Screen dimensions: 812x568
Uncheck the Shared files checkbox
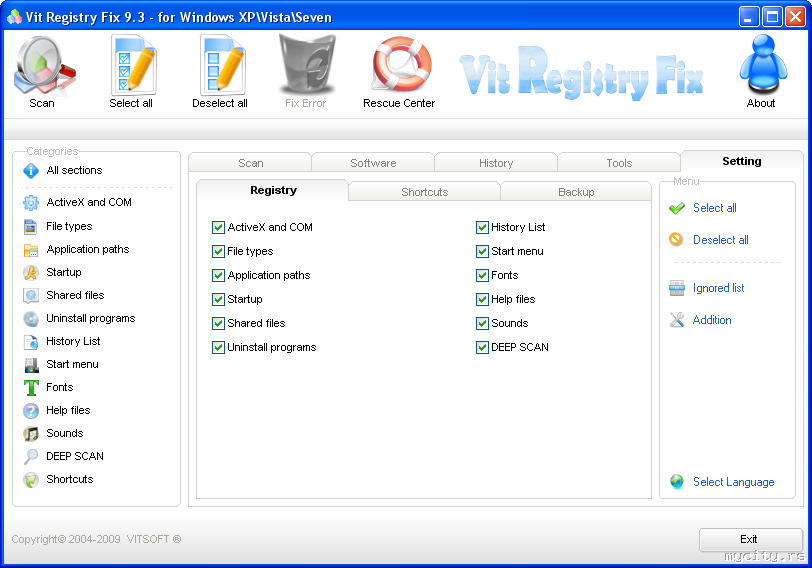218,324
